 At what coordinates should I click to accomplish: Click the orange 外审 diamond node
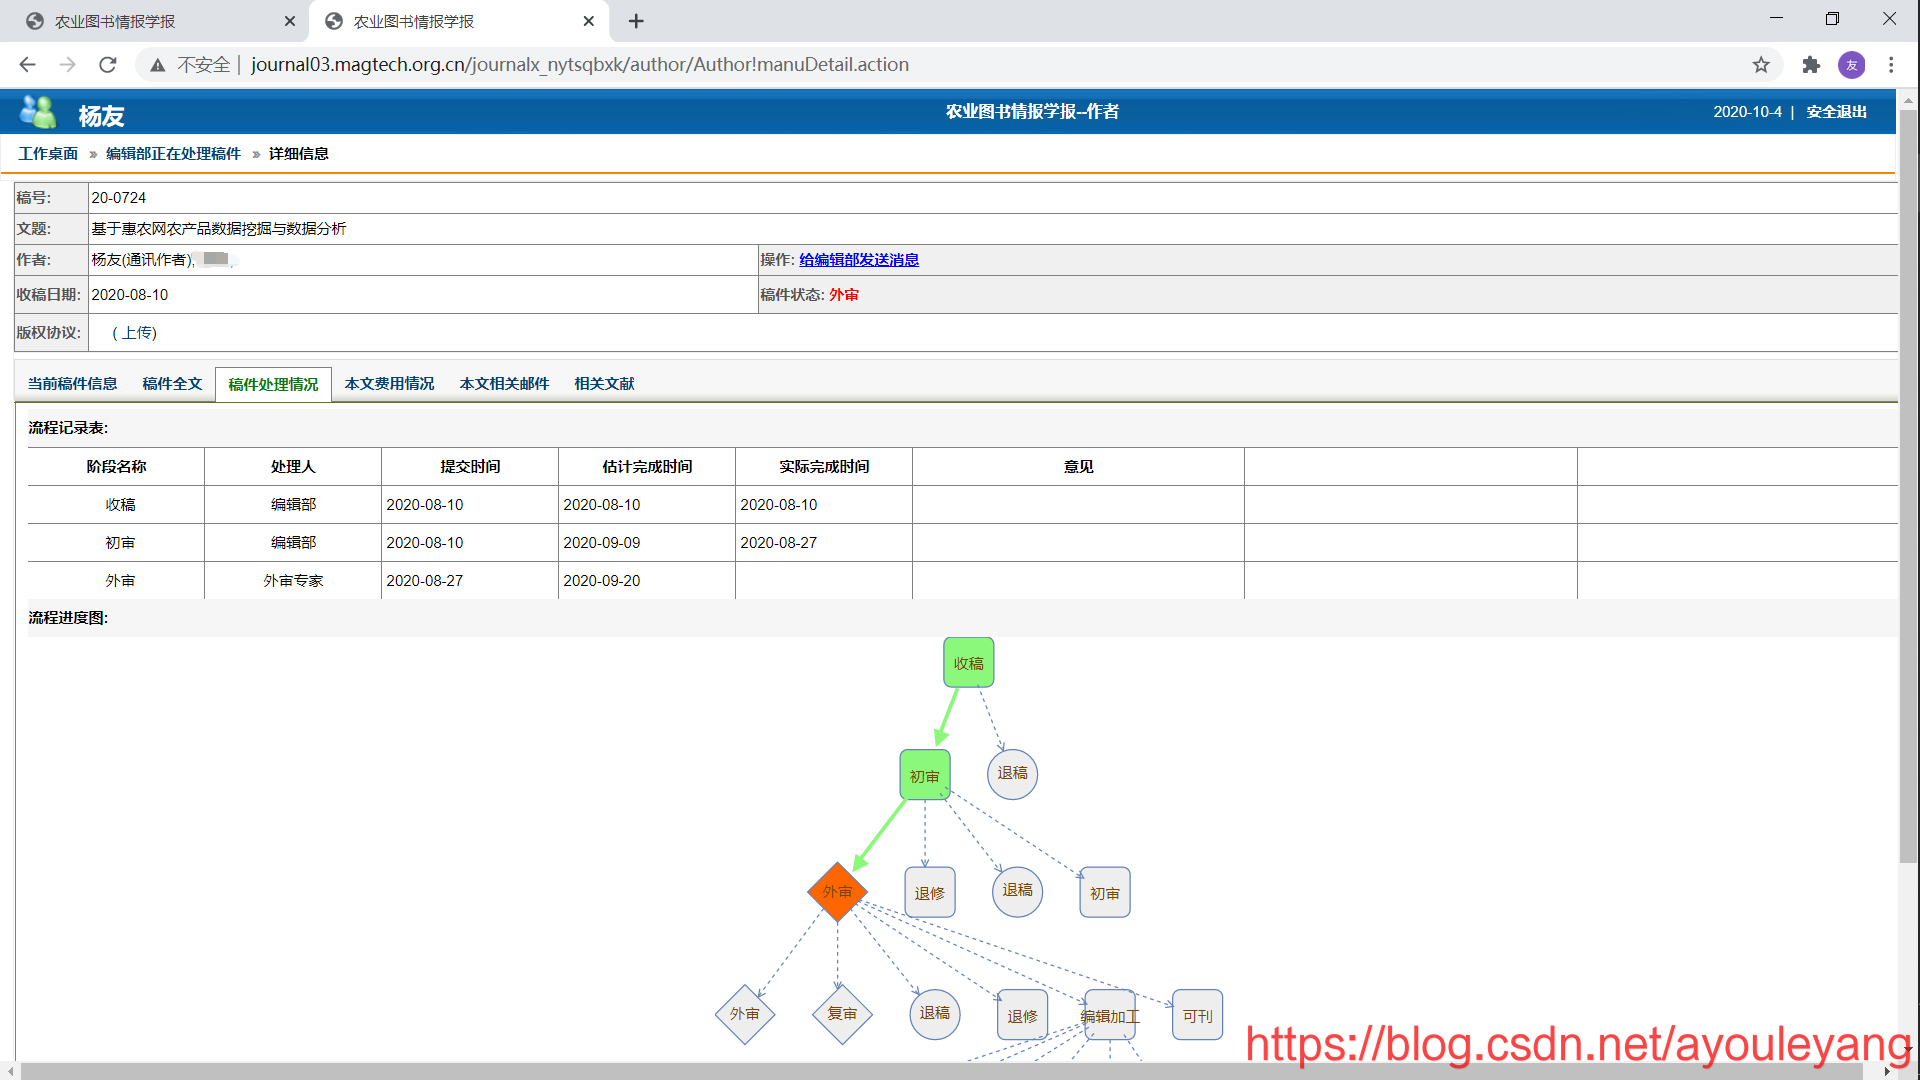(x=837, y=891)
